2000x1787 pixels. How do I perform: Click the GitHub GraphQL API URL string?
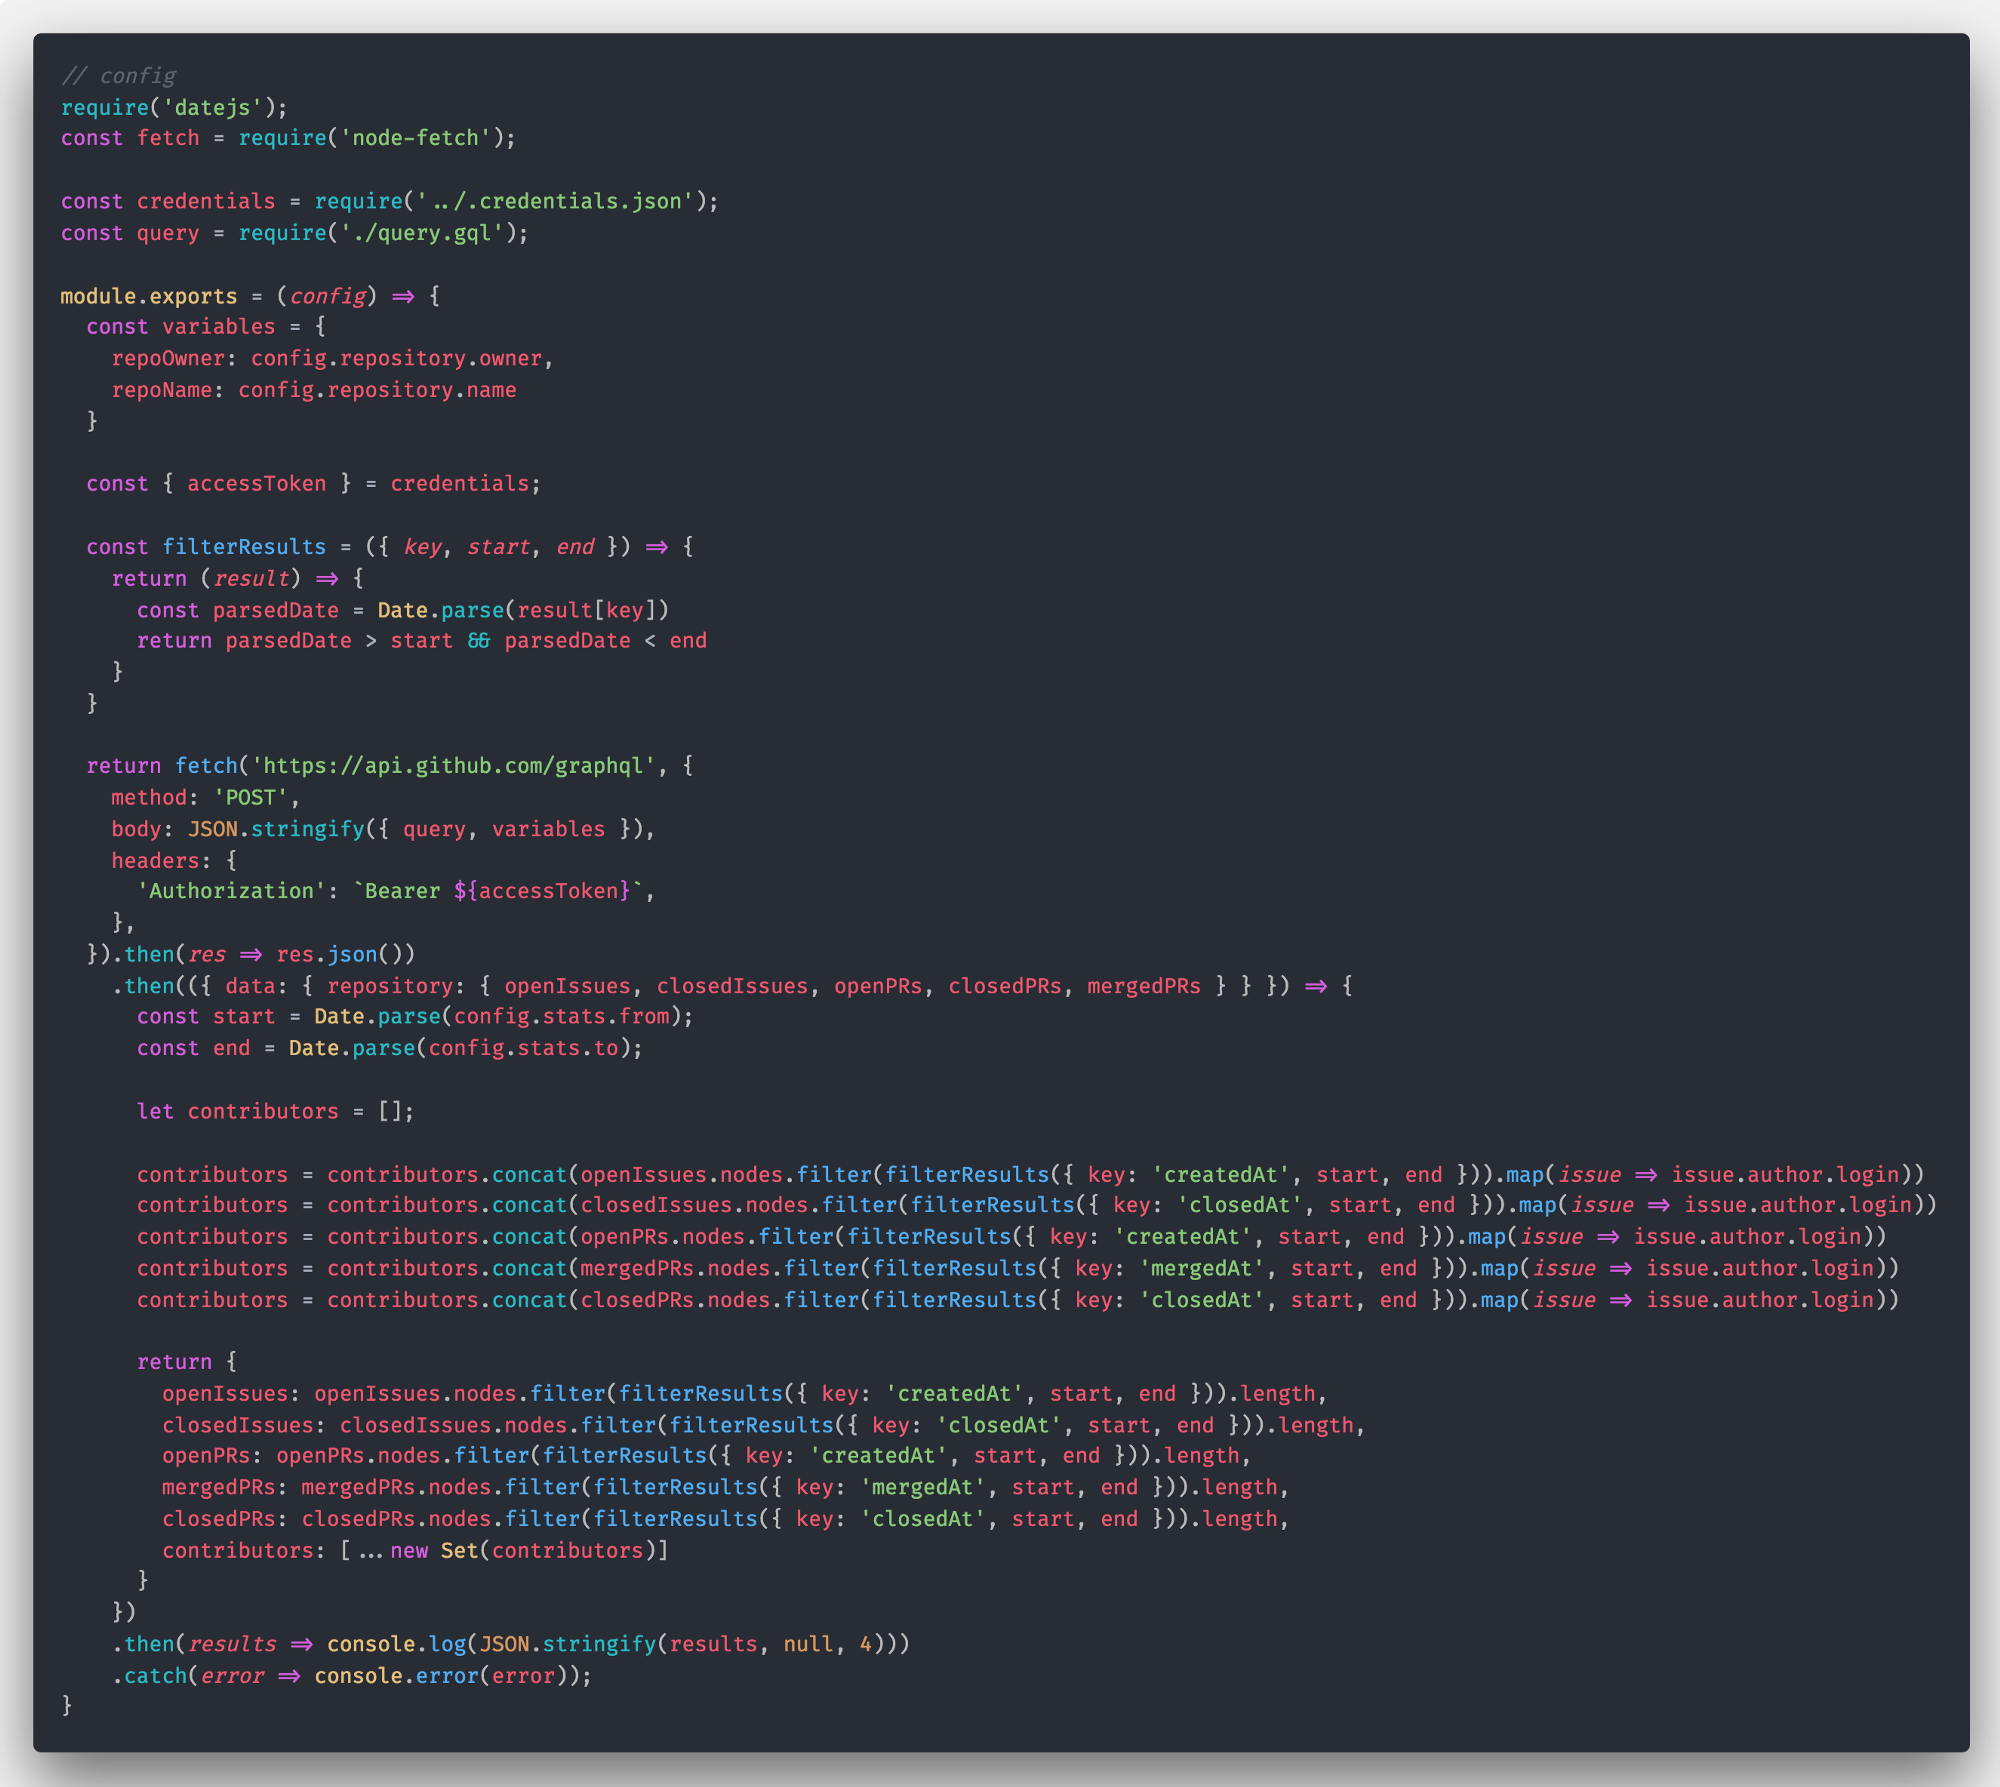pos(453,766)
